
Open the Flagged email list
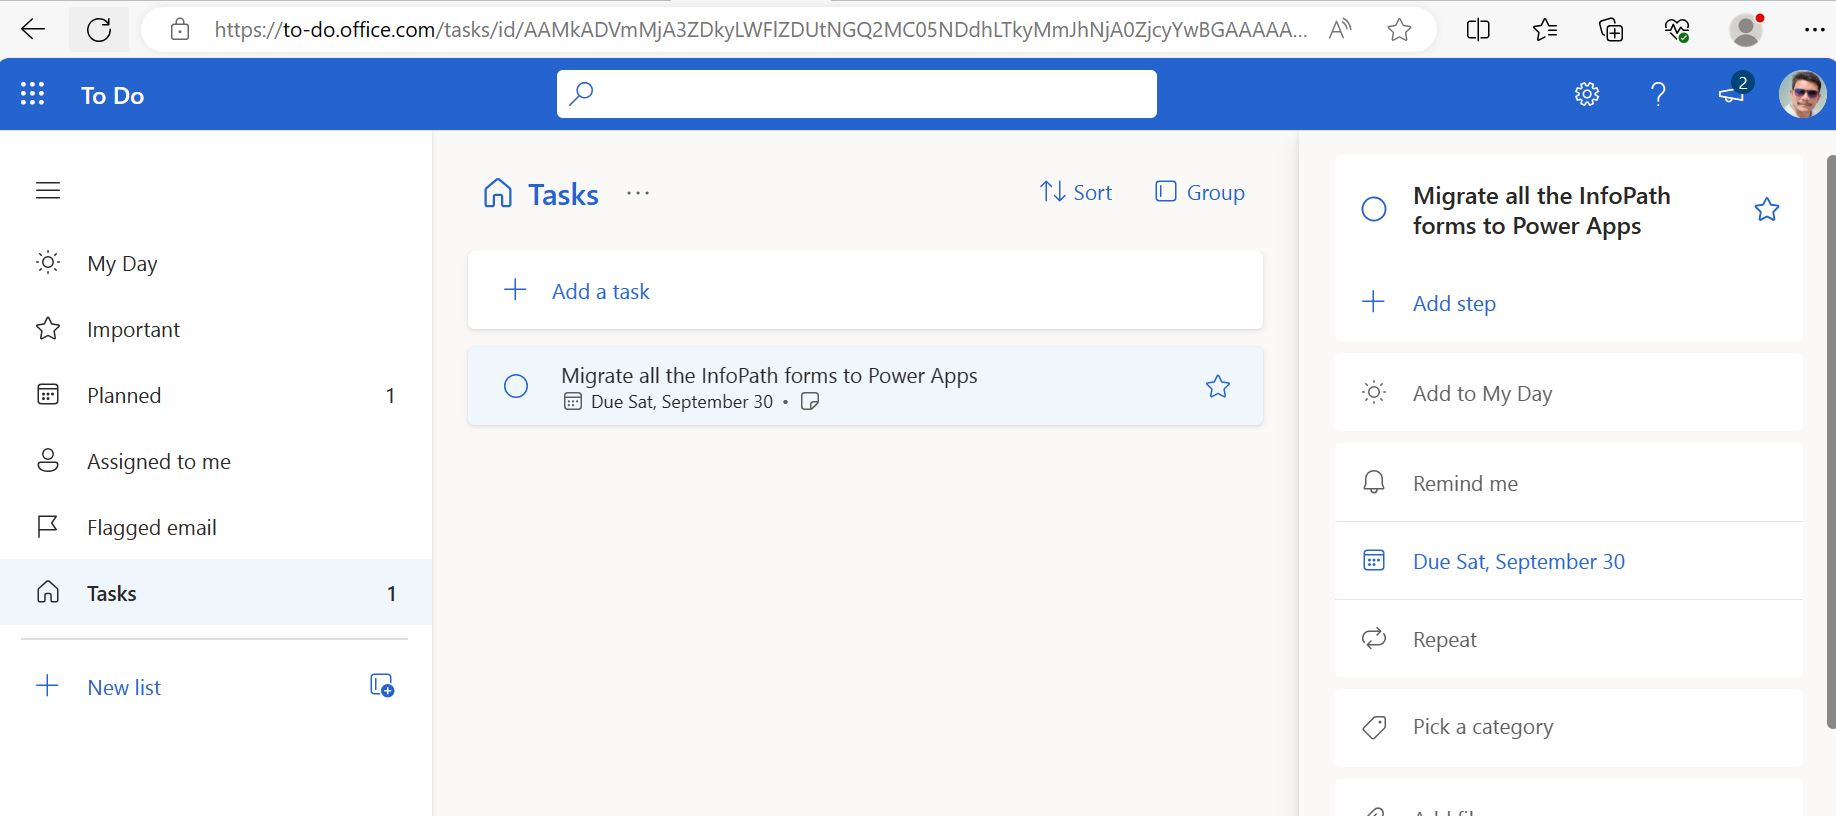(x=216, y=527)
